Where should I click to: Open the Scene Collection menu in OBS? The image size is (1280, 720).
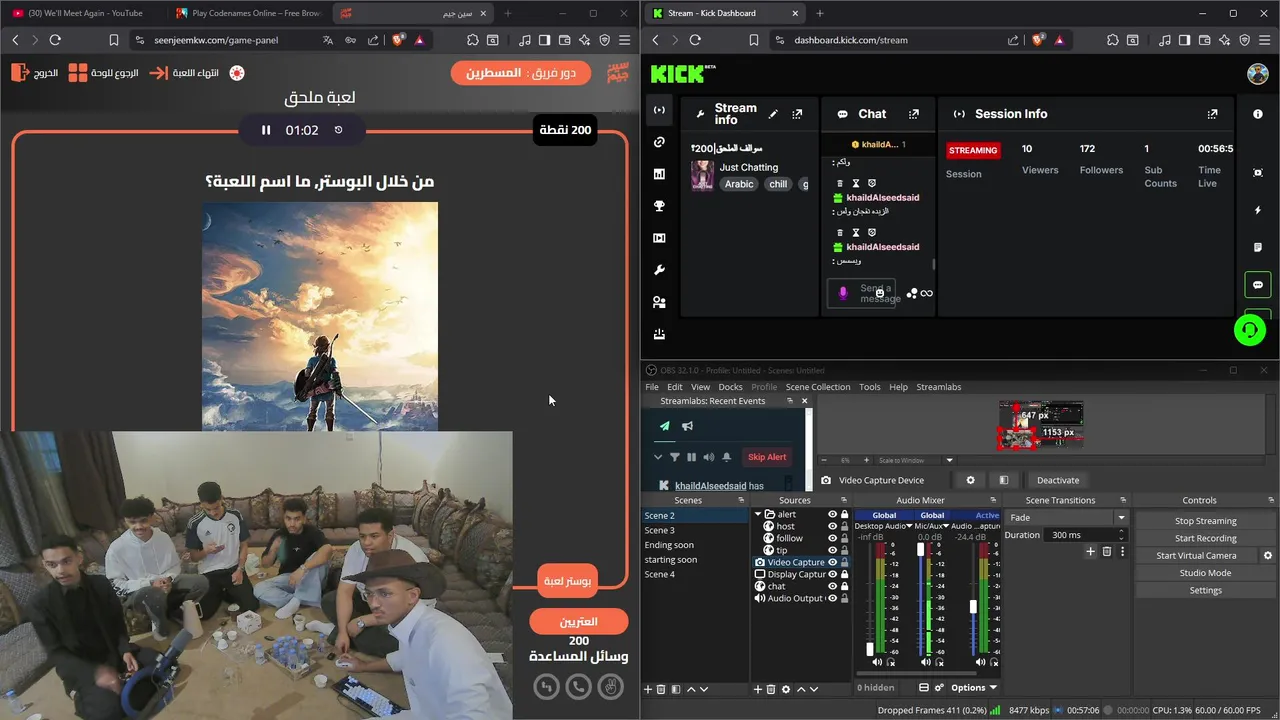pos(817,387)
